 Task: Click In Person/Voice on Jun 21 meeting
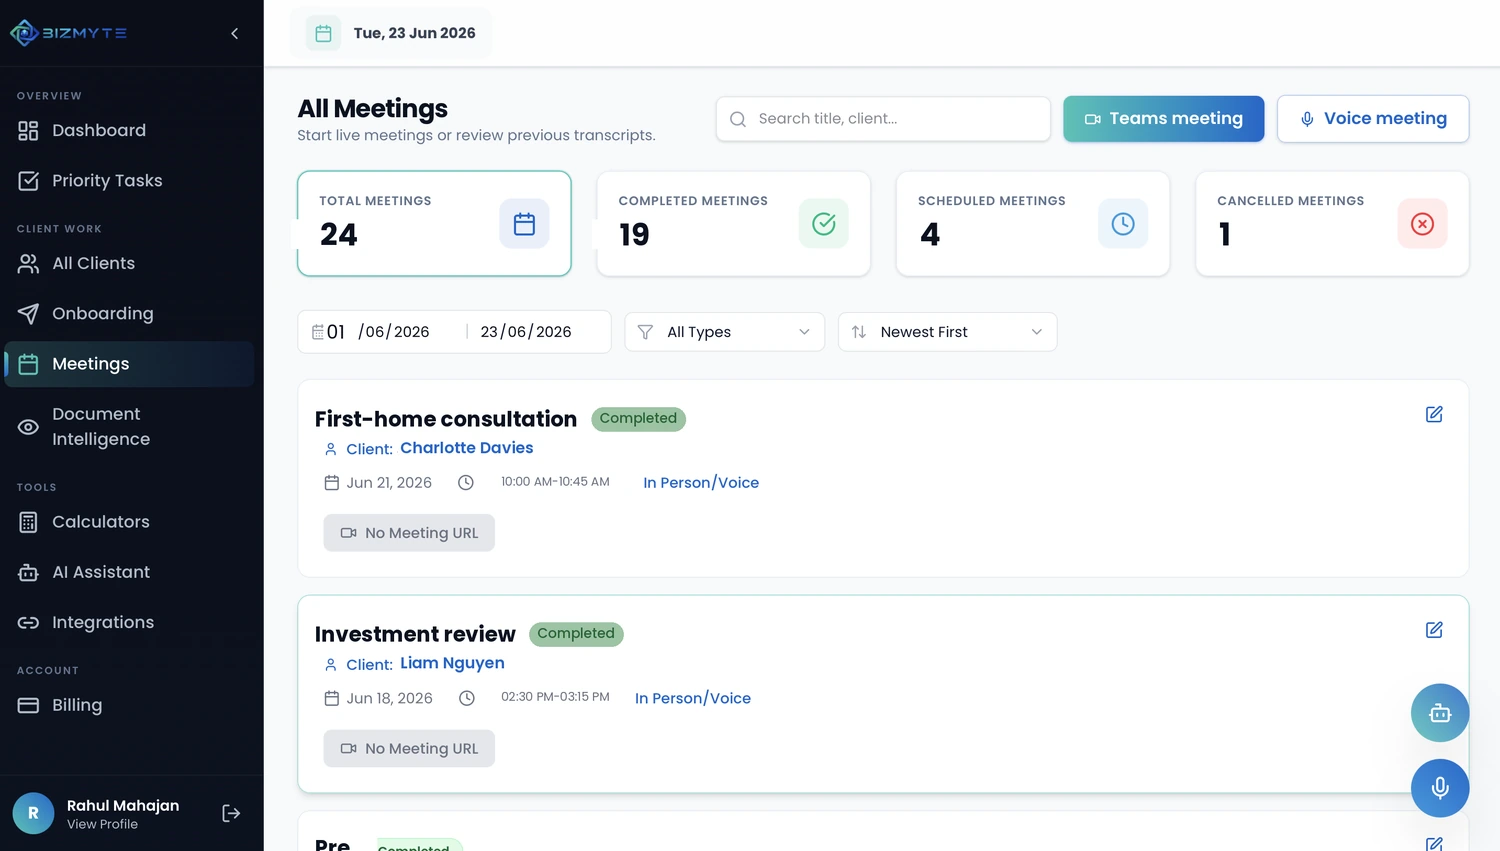click(x=701, y=483)
